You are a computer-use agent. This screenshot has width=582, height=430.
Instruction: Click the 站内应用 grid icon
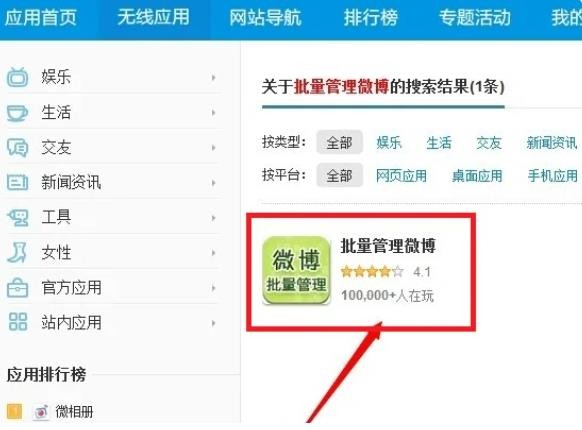[17, 322]
